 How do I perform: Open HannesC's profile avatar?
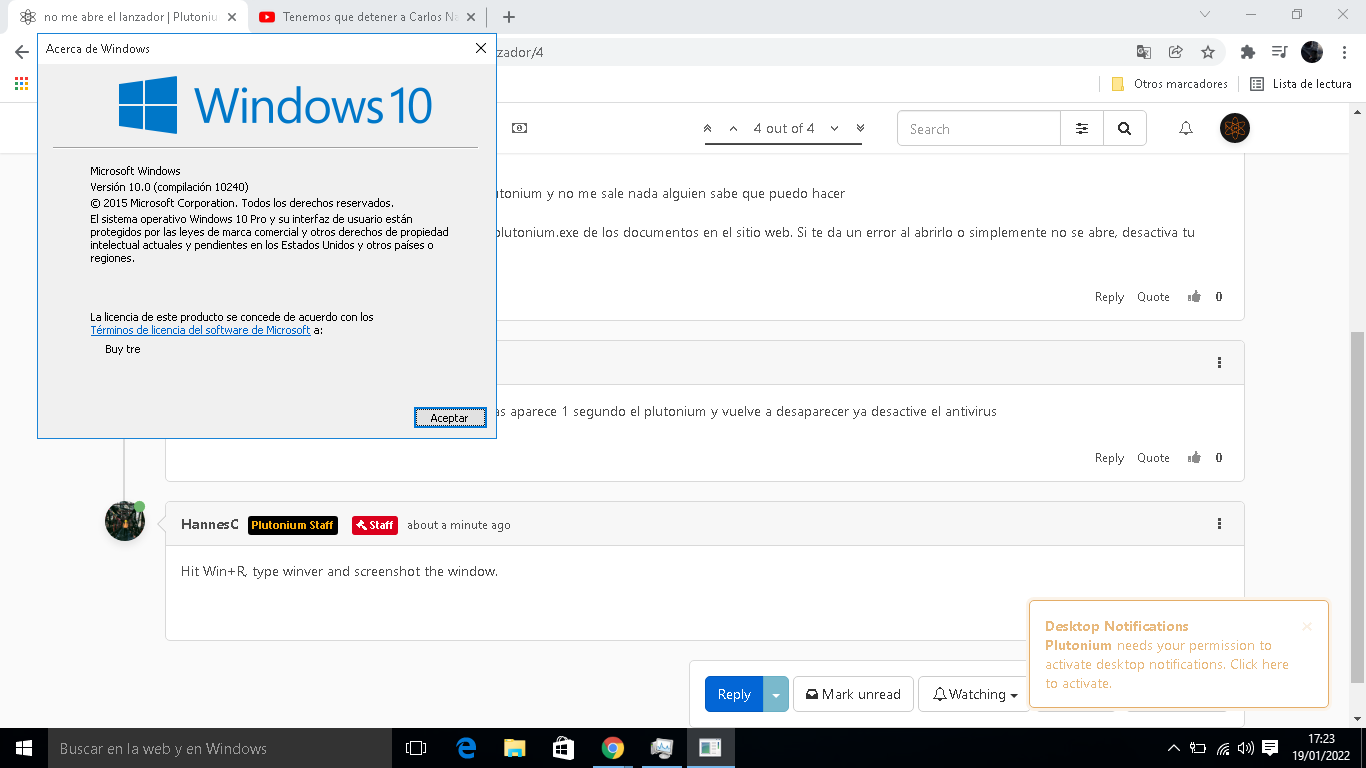click(125, 521)
